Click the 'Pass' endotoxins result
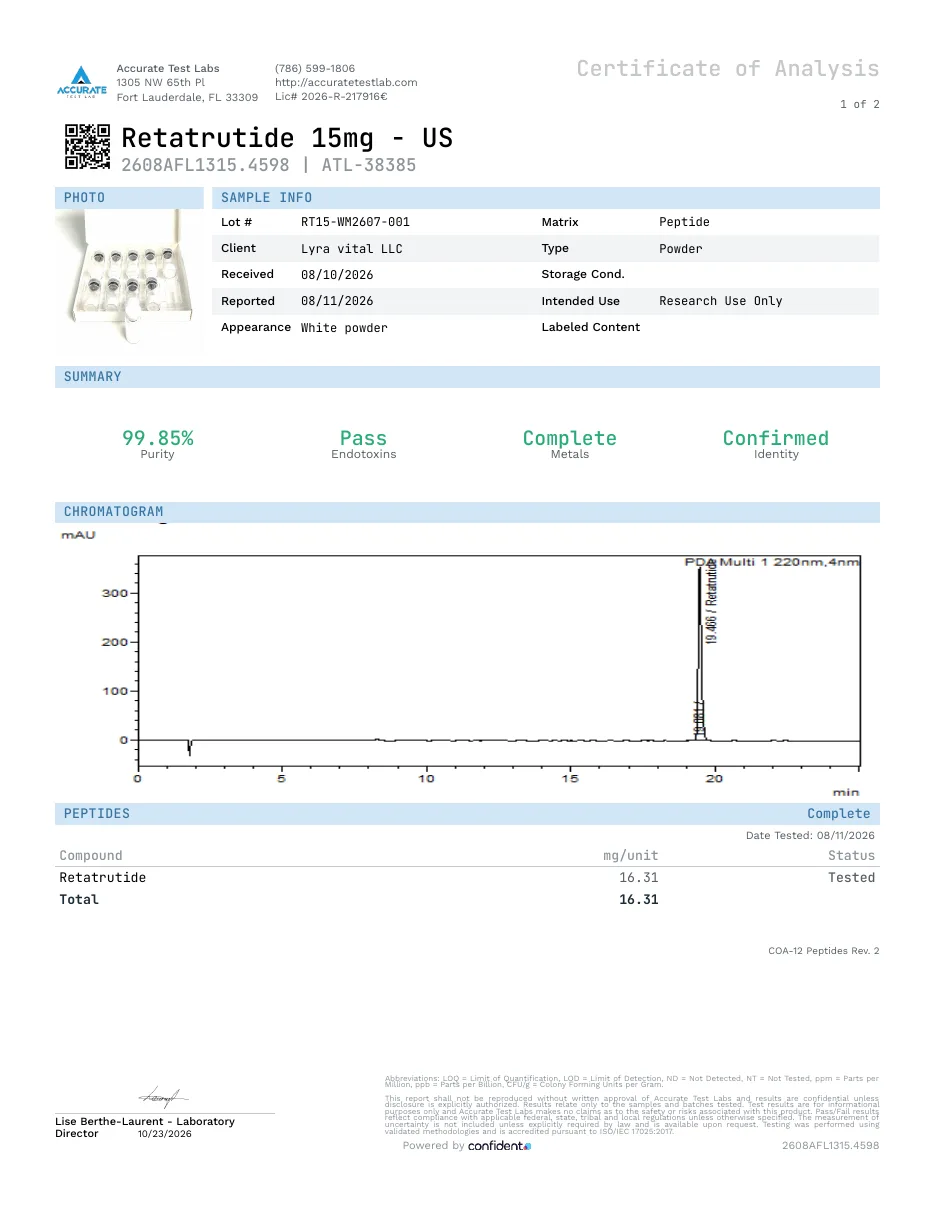 coord(363,438)
